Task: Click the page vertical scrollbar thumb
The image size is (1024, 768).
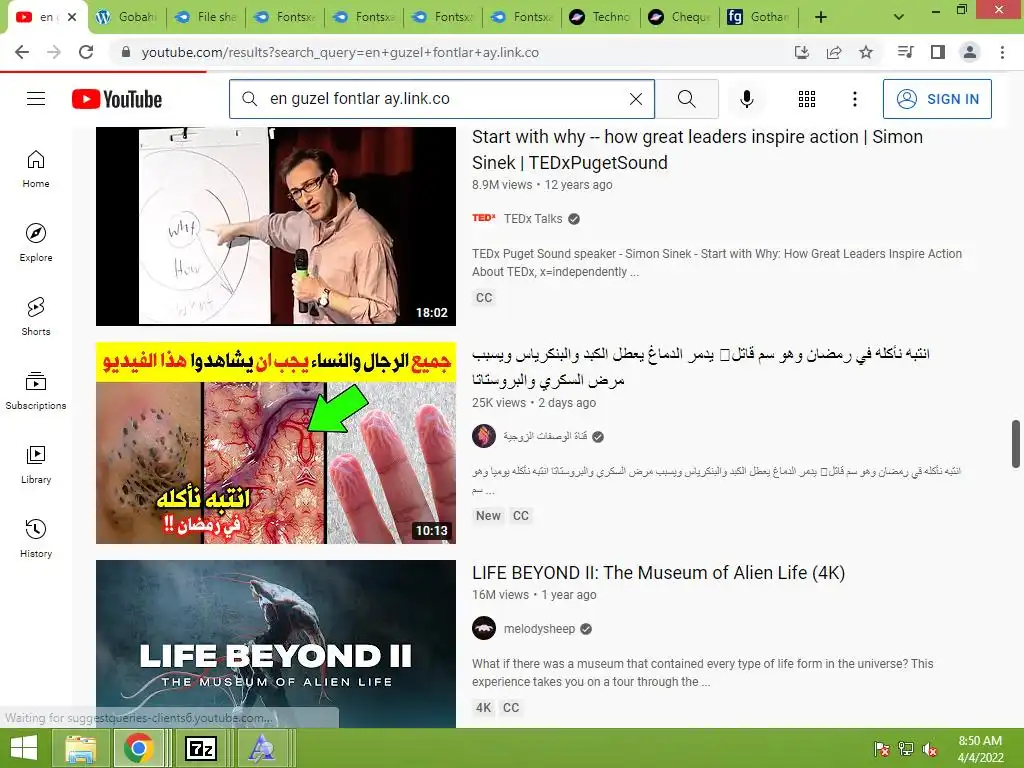Action: tap(1016, 444)
